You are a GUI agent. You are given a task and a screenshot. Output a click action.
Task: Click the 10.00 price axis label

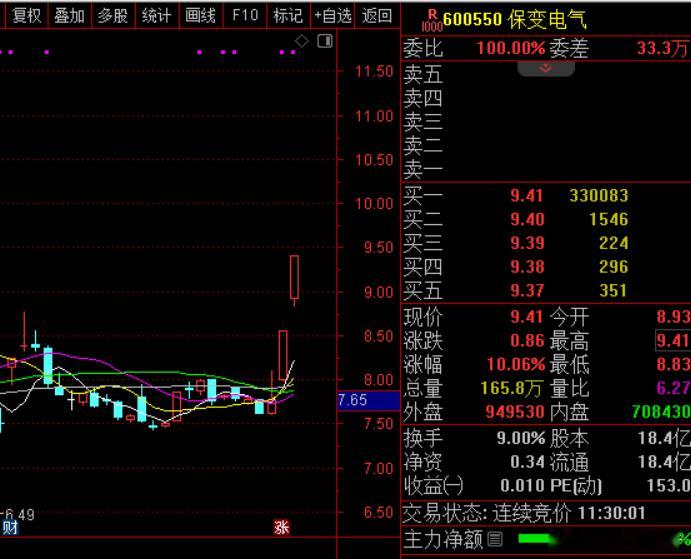(374, 204)
